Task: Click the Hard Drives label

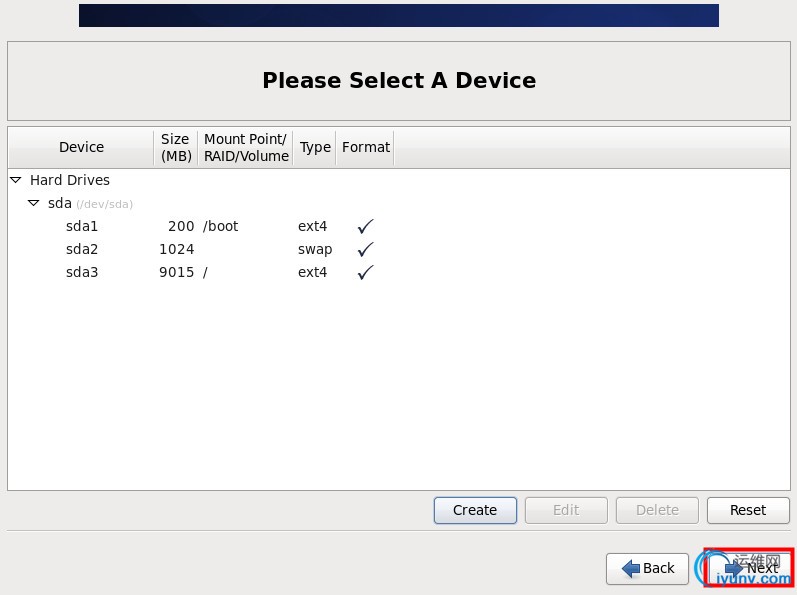Action: tap(70, 180)
